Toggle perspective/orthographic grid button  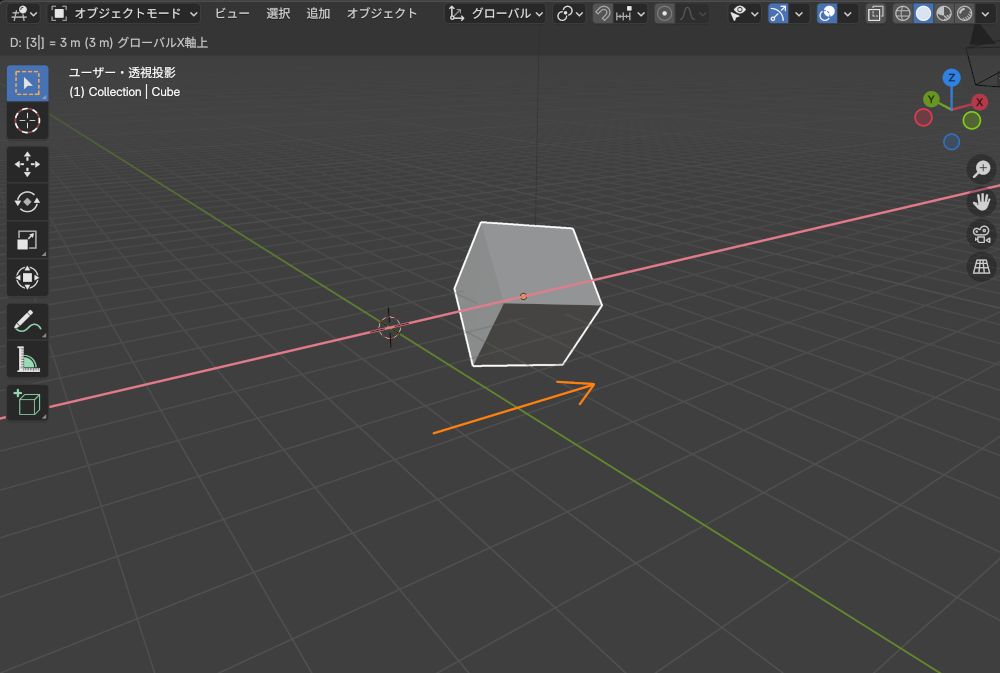(x=982, y=267)
